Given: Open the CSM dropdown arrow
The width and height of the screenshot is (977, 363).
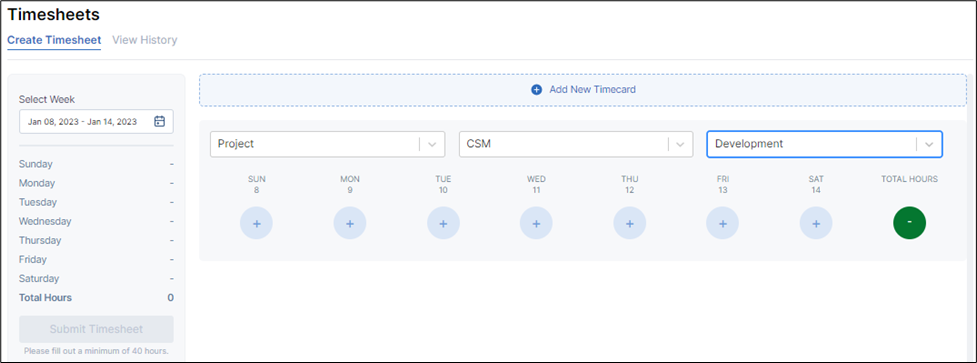Looking at the screenshot, I should pyautogui.click(x=680, y=144).
